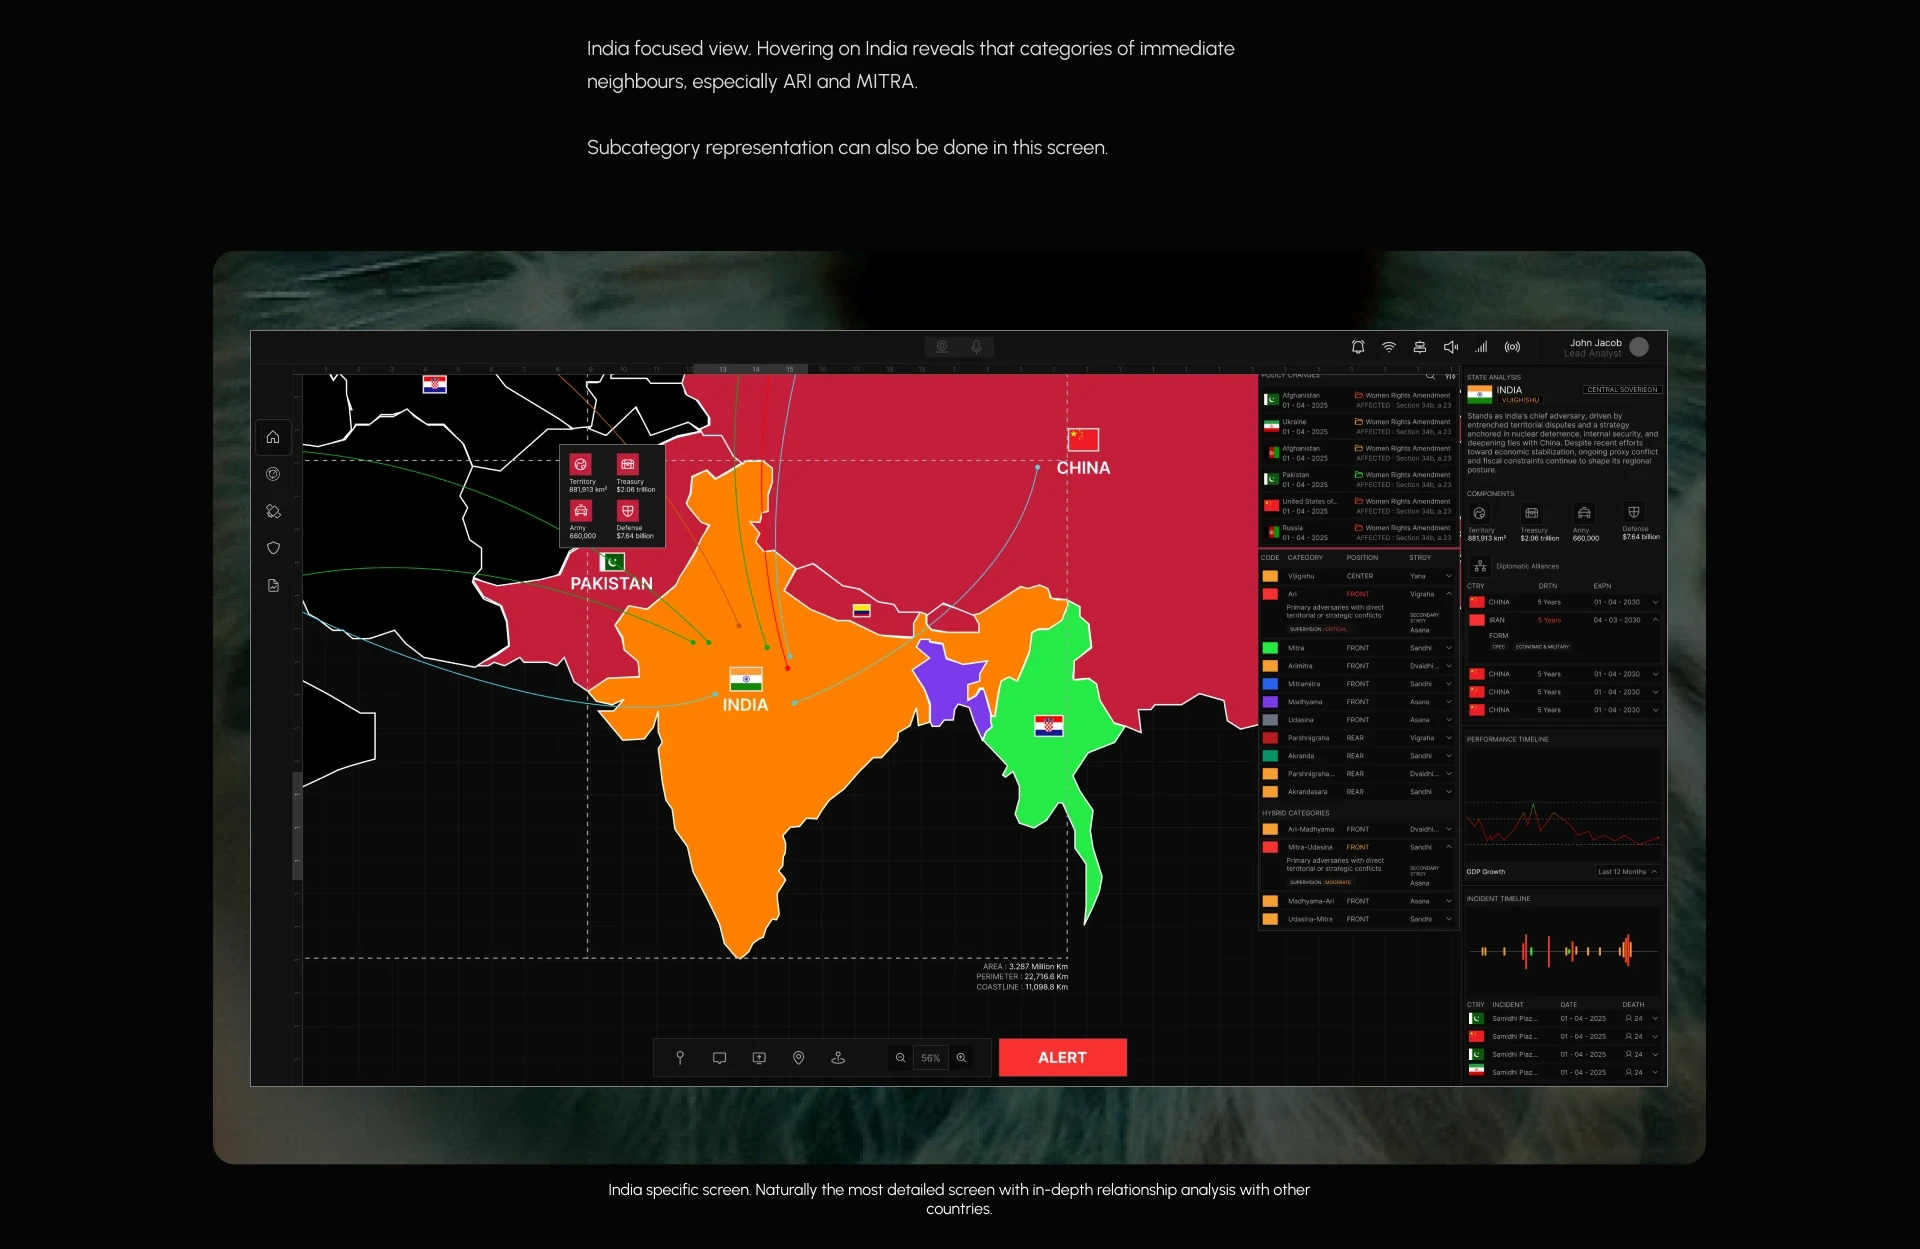This screenshot has height=1249, width=1920.
Task: Click the zoom in magnifier
Action: (x=961, y=1057)
